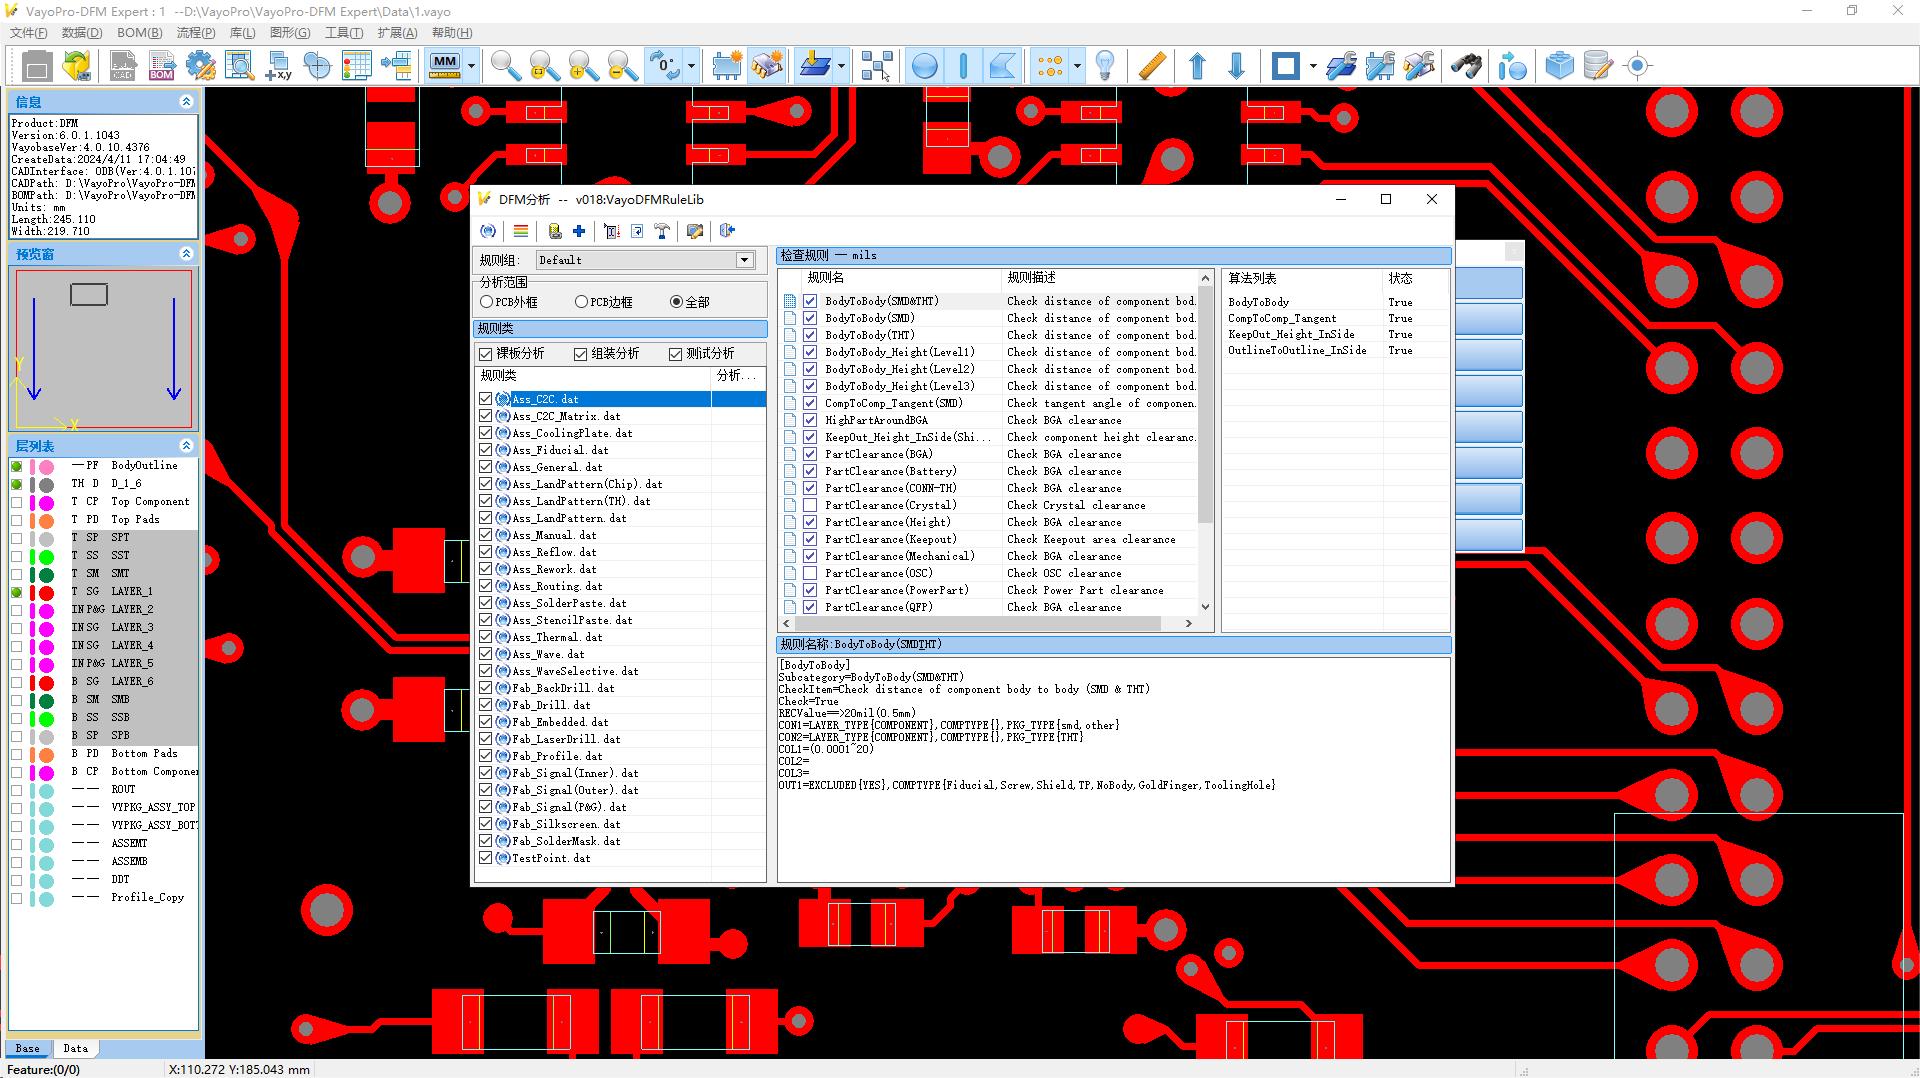Click the binoculars search icon
This screenshot has width=1920, height=1078.
pyautogui.click(x=1466, y=66)
